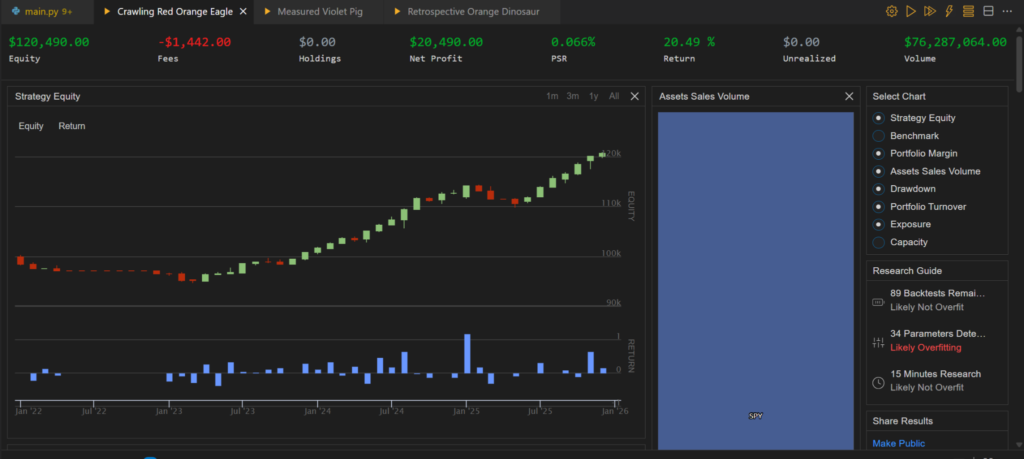Toggle the Return series legend
The height and width of the screenshot is (459, 1024).
72,126
